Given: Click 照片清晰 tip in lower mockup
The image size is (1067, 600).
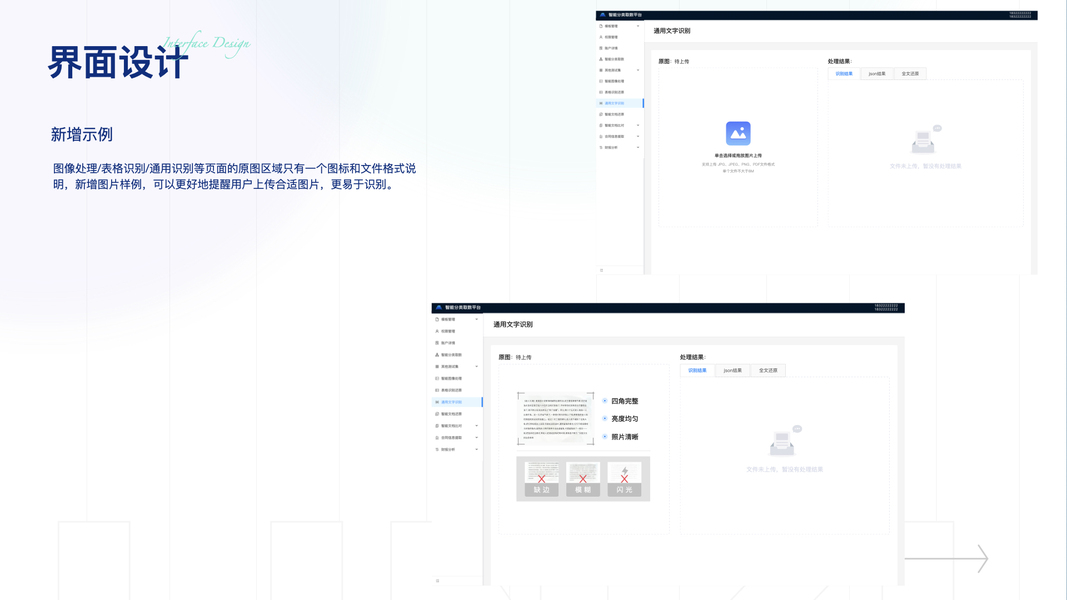Looking at the screenshot, I should 624,437.
